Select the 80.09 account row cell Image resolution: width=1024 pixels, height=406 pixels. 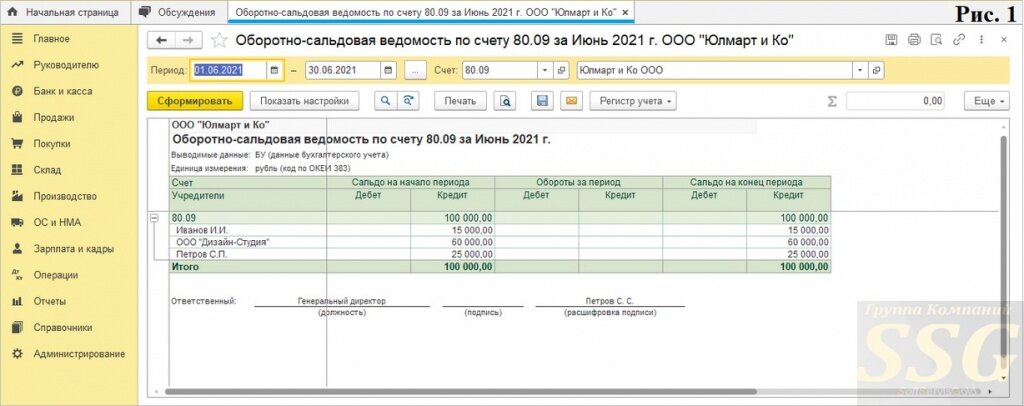coord(248,218)
